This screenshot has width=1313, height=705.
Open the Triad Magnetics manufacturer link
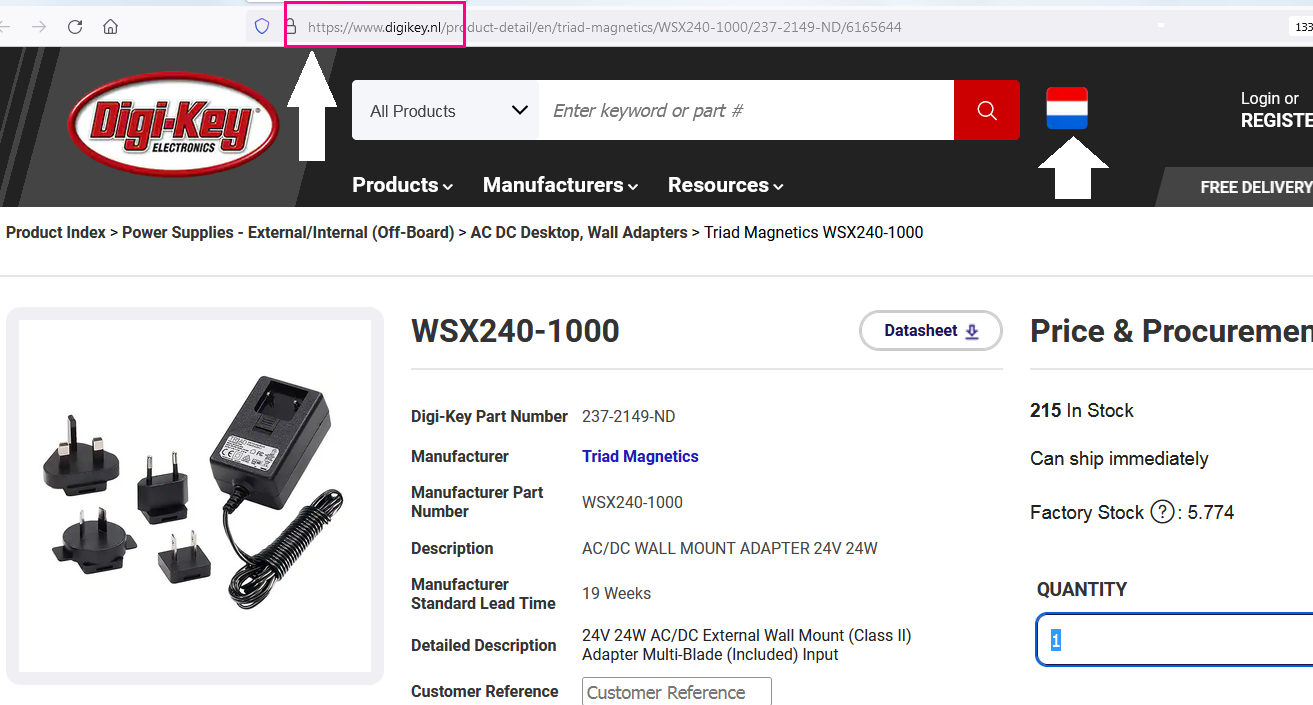click(x=640, y=456)
